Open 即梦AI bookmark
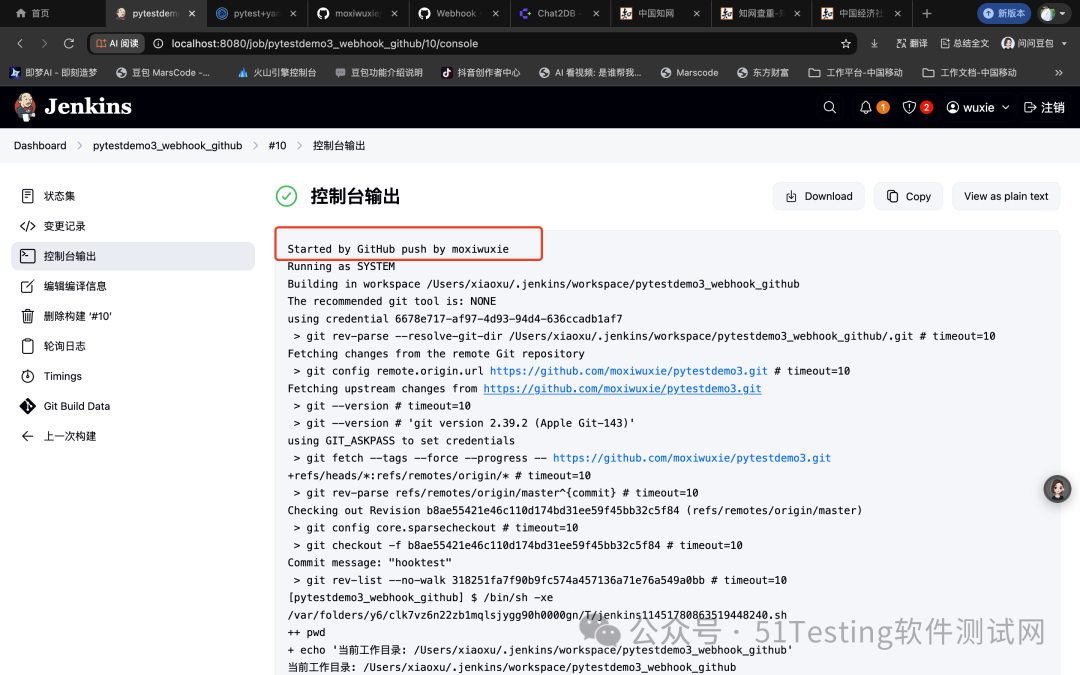This screenshot has height=675, width=1080. (x=54, y=72)
